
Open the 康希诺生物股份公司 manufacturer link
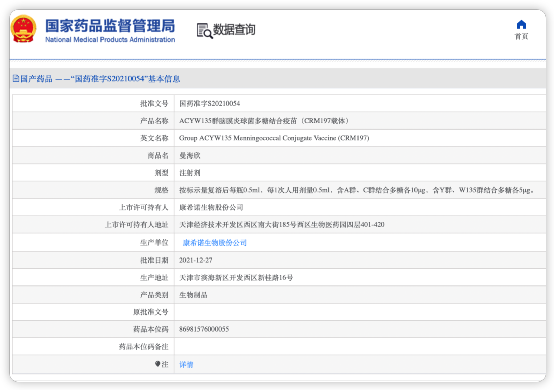214,243
